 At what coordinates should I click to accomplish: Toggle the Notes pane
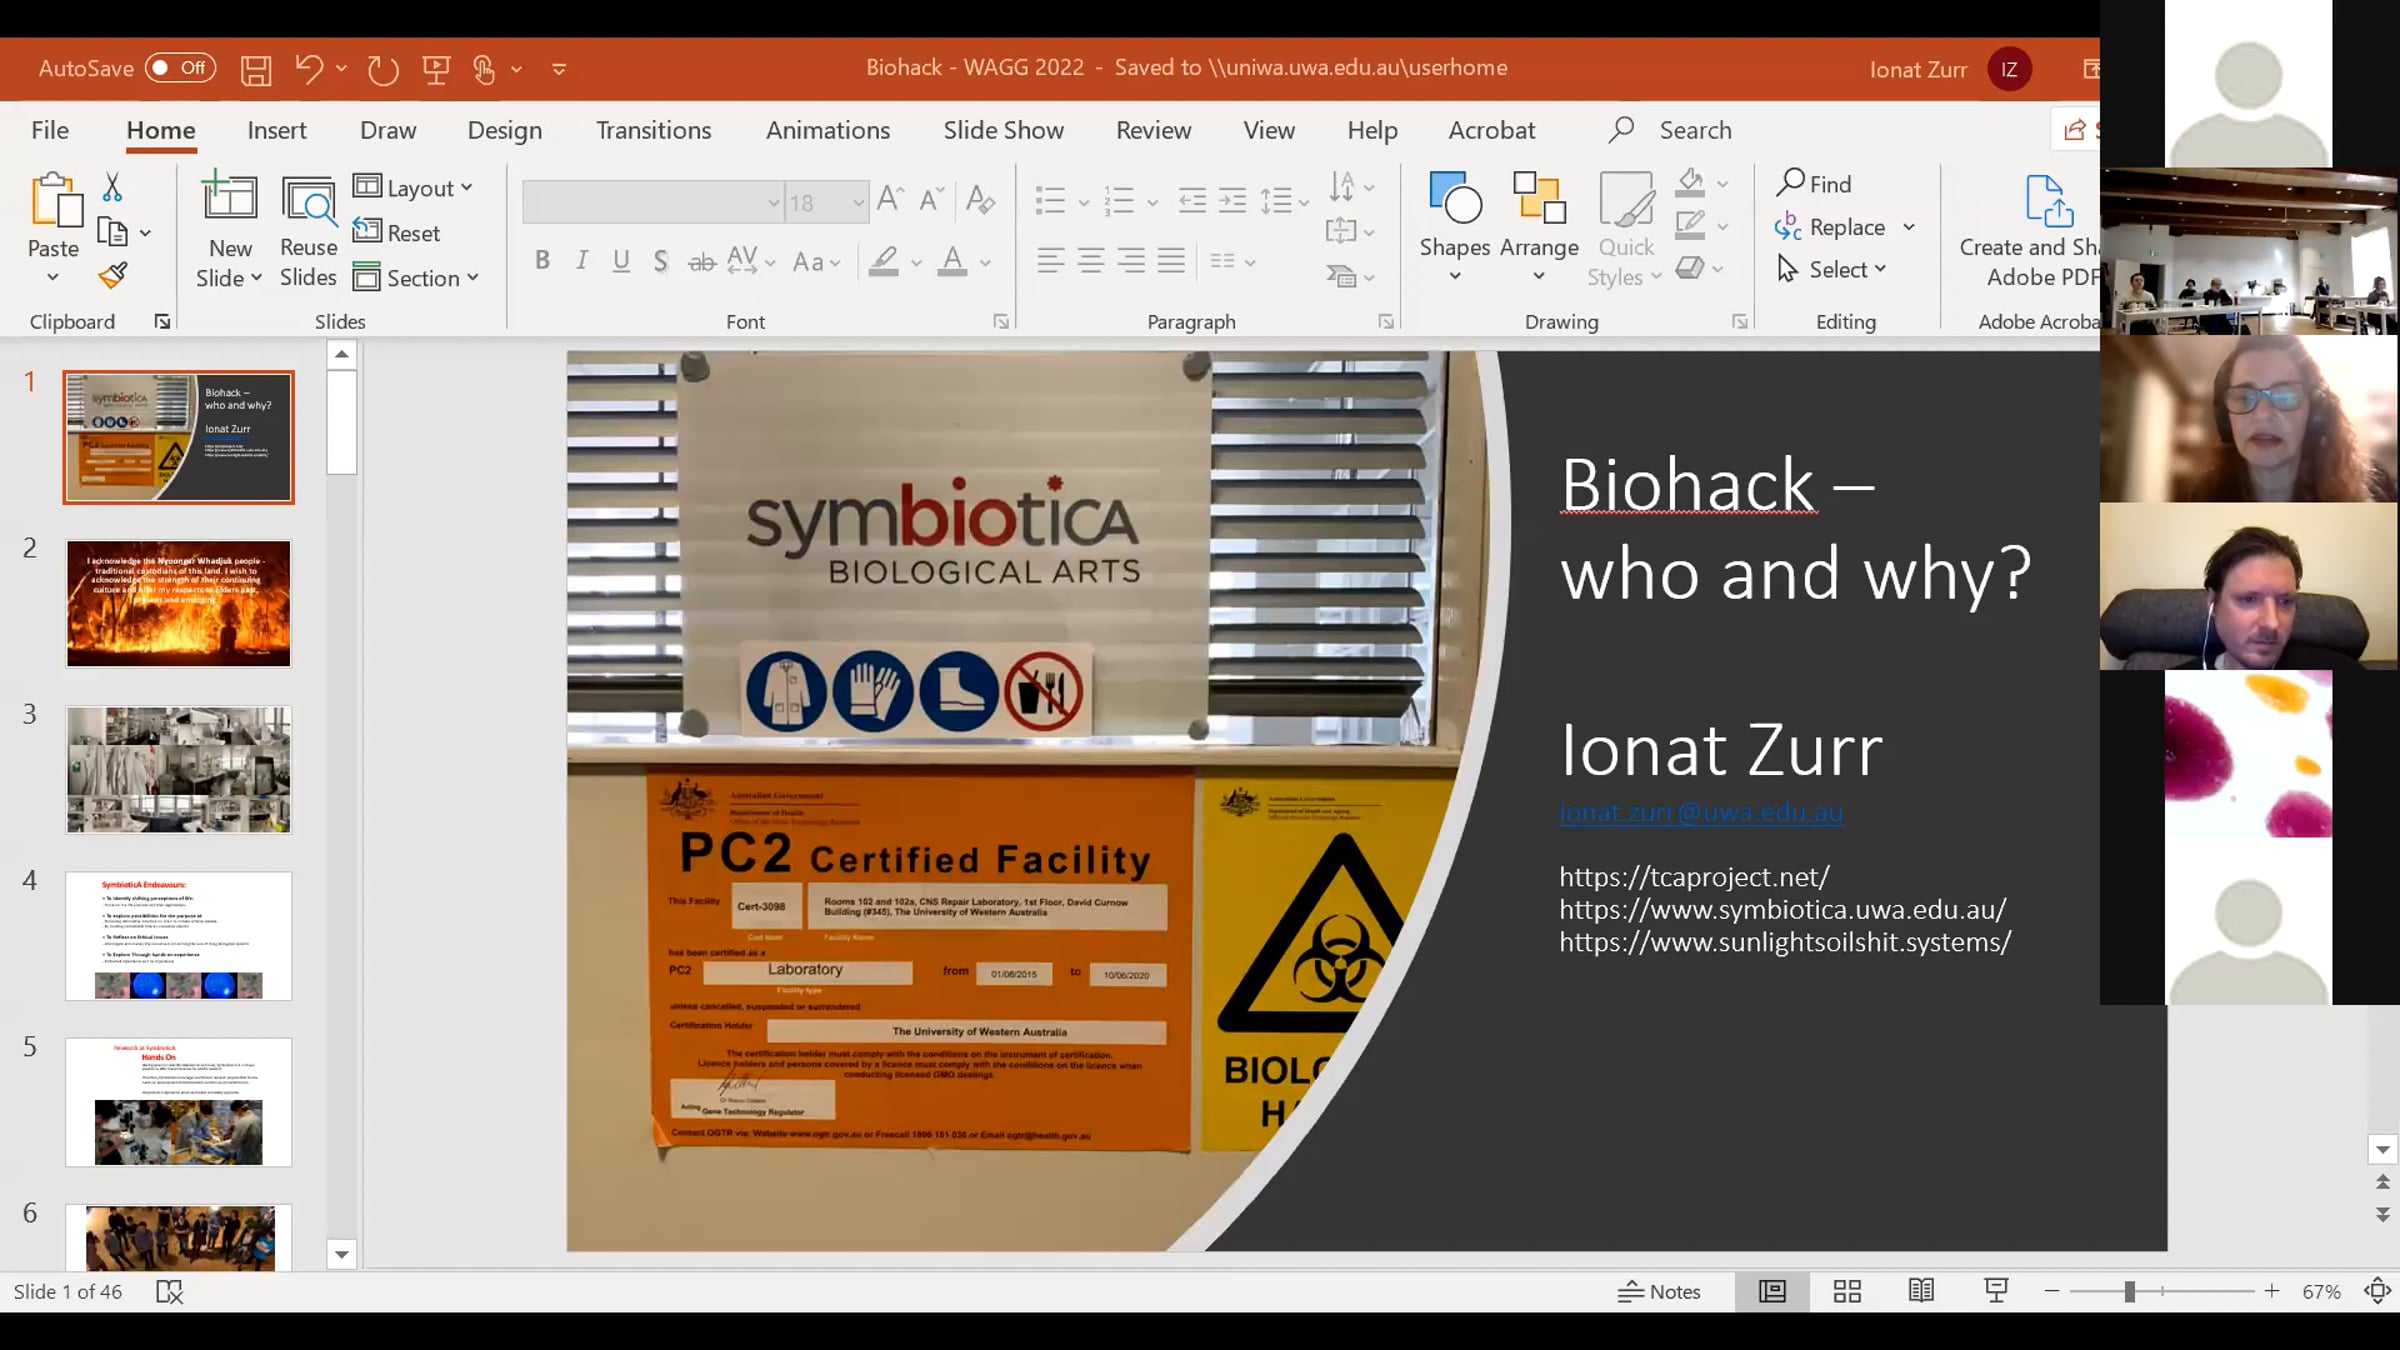(1659, 1291)
